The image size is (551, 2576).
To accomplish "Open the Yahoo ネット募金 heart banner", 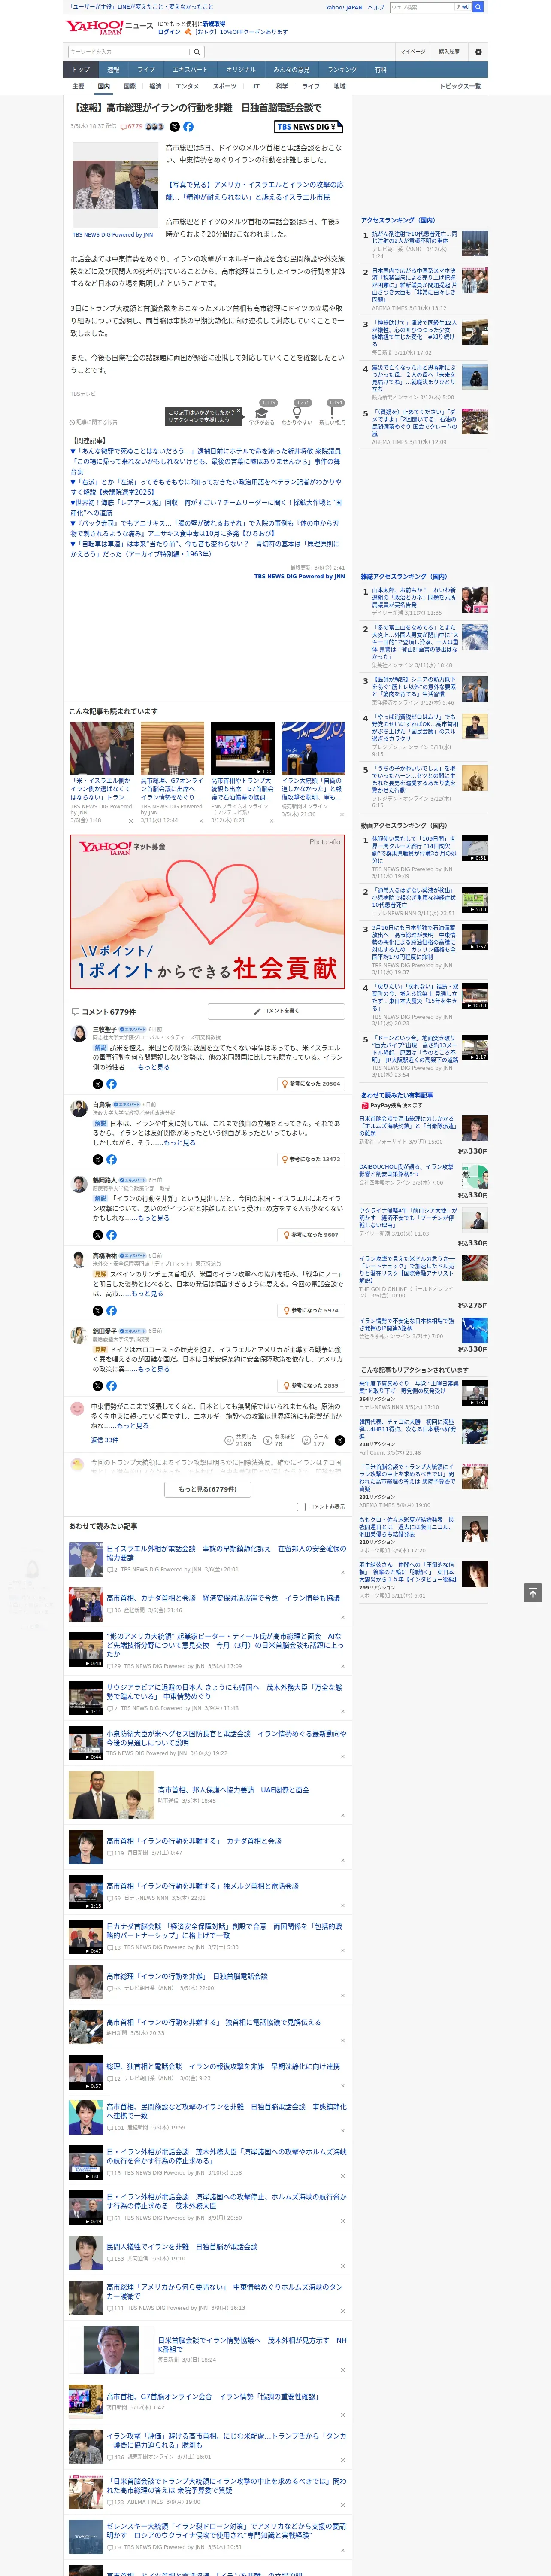I will point(208,911).
